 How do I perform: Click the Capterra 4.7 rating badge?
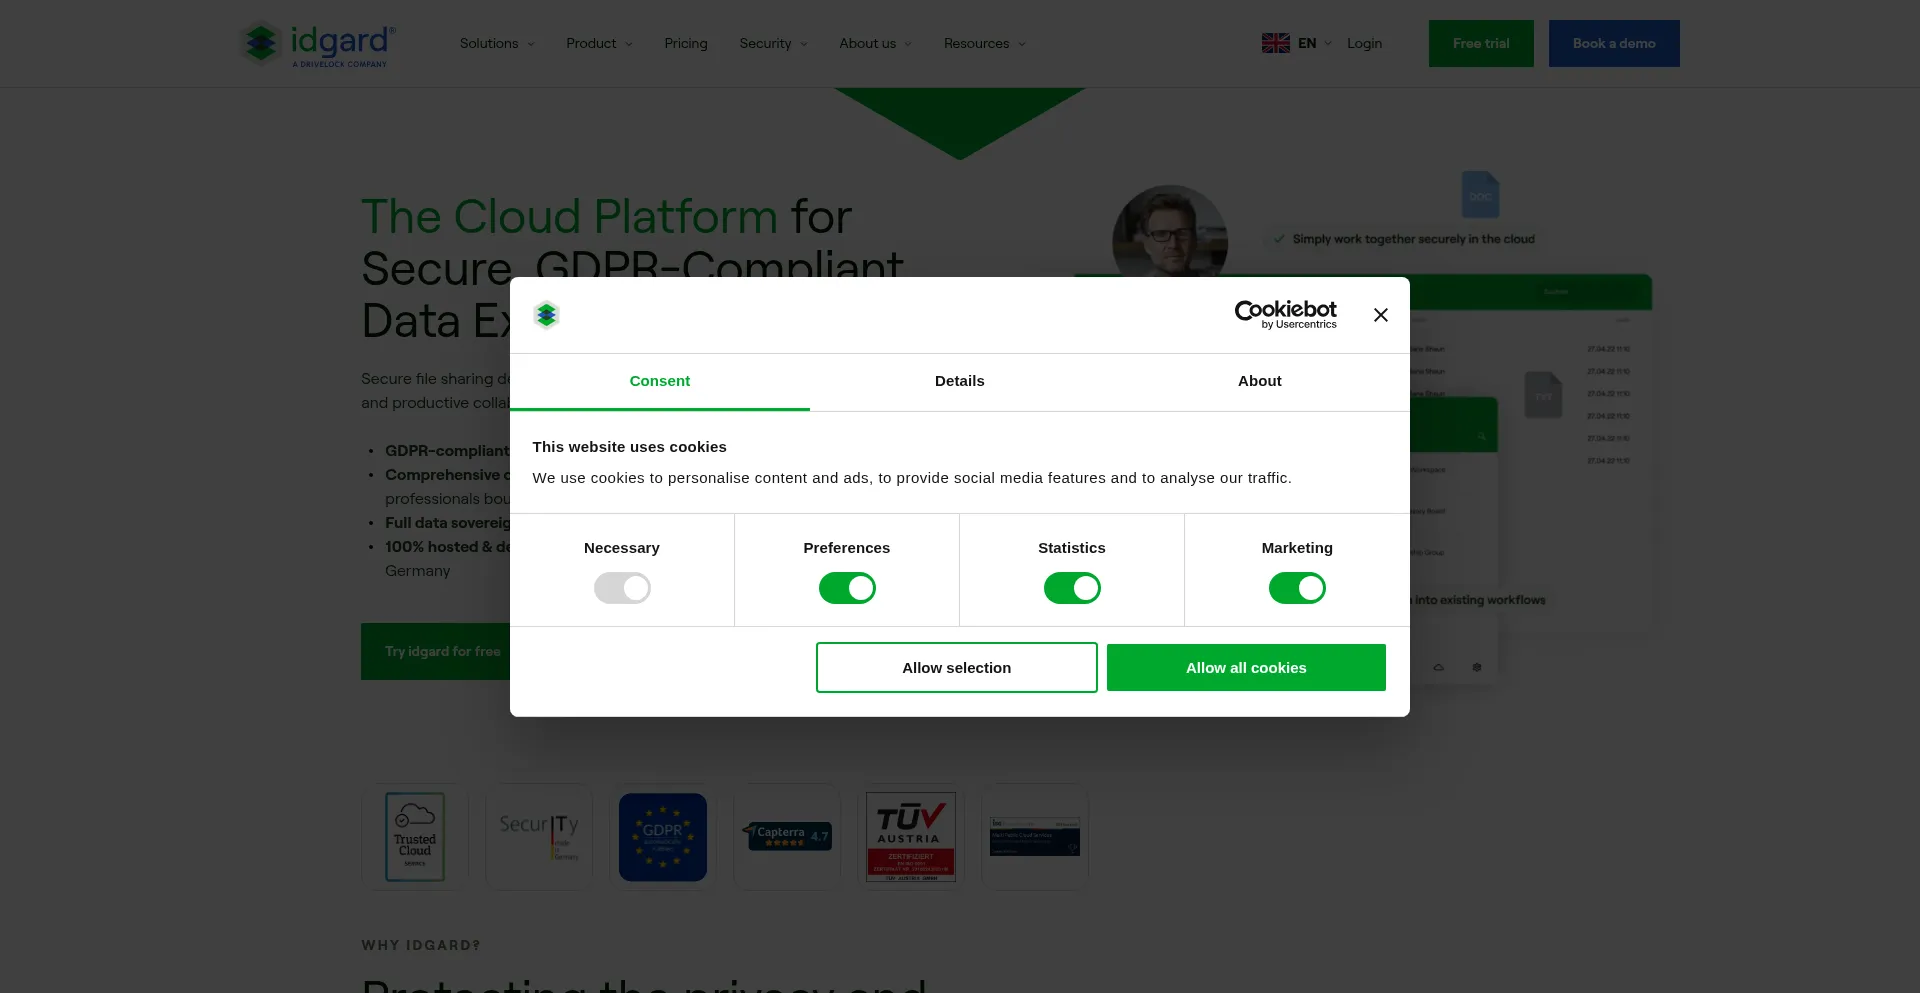point(787,836)
